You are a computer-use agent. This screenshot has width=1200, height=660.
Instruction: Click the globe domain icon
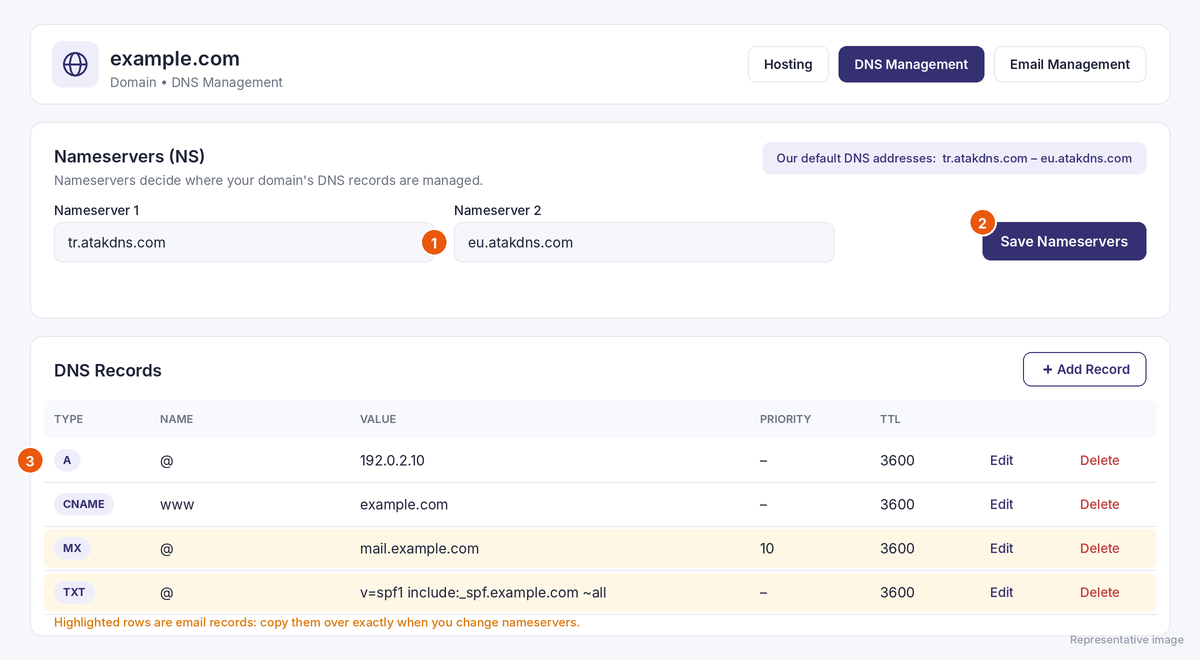click(75, 64)
